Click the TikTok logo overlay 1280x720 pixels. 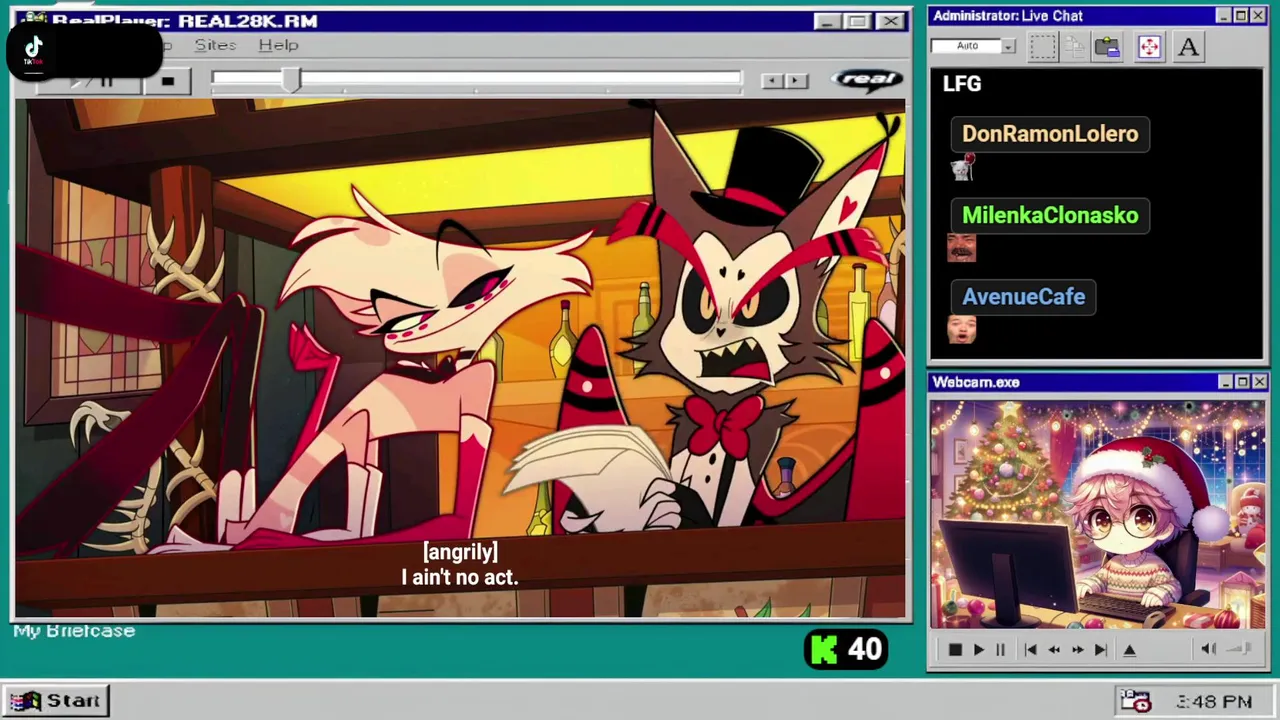pos(34,50)
